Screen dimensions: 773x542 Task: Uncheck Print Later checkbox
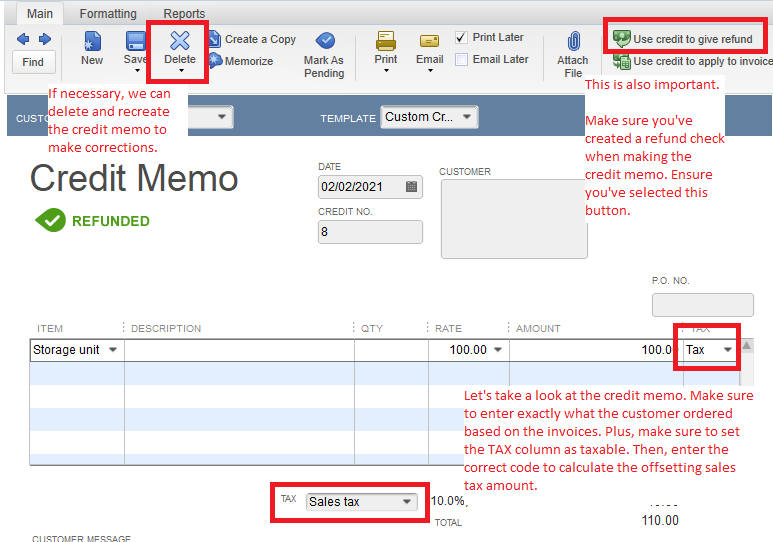point(461,37)
